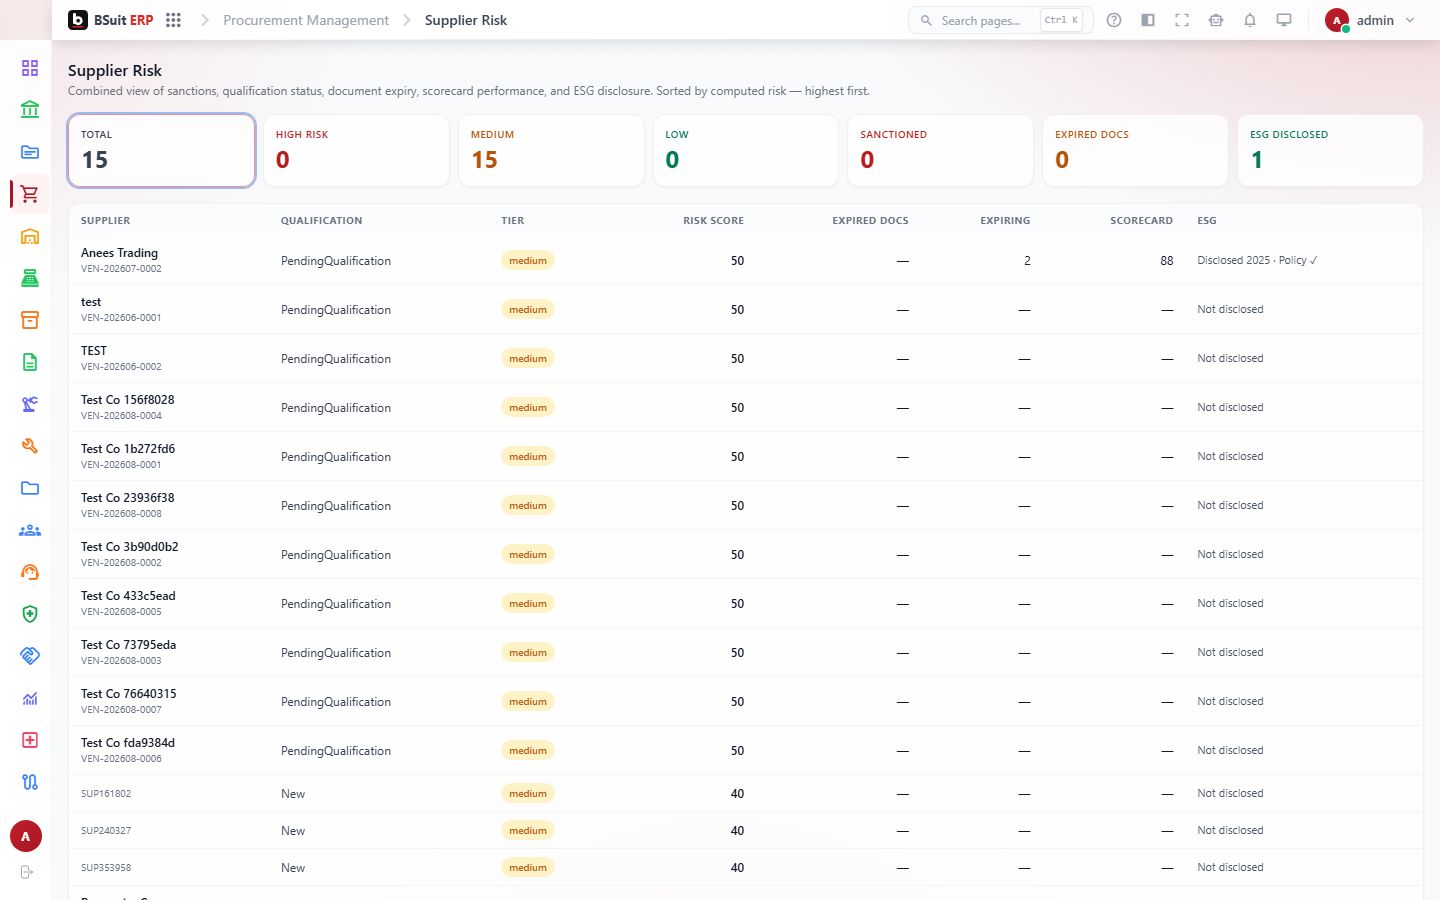The image size is (1440, 900).
Task: Click supplier Test Co 3b90d0b2
Action: pos(129,546)
